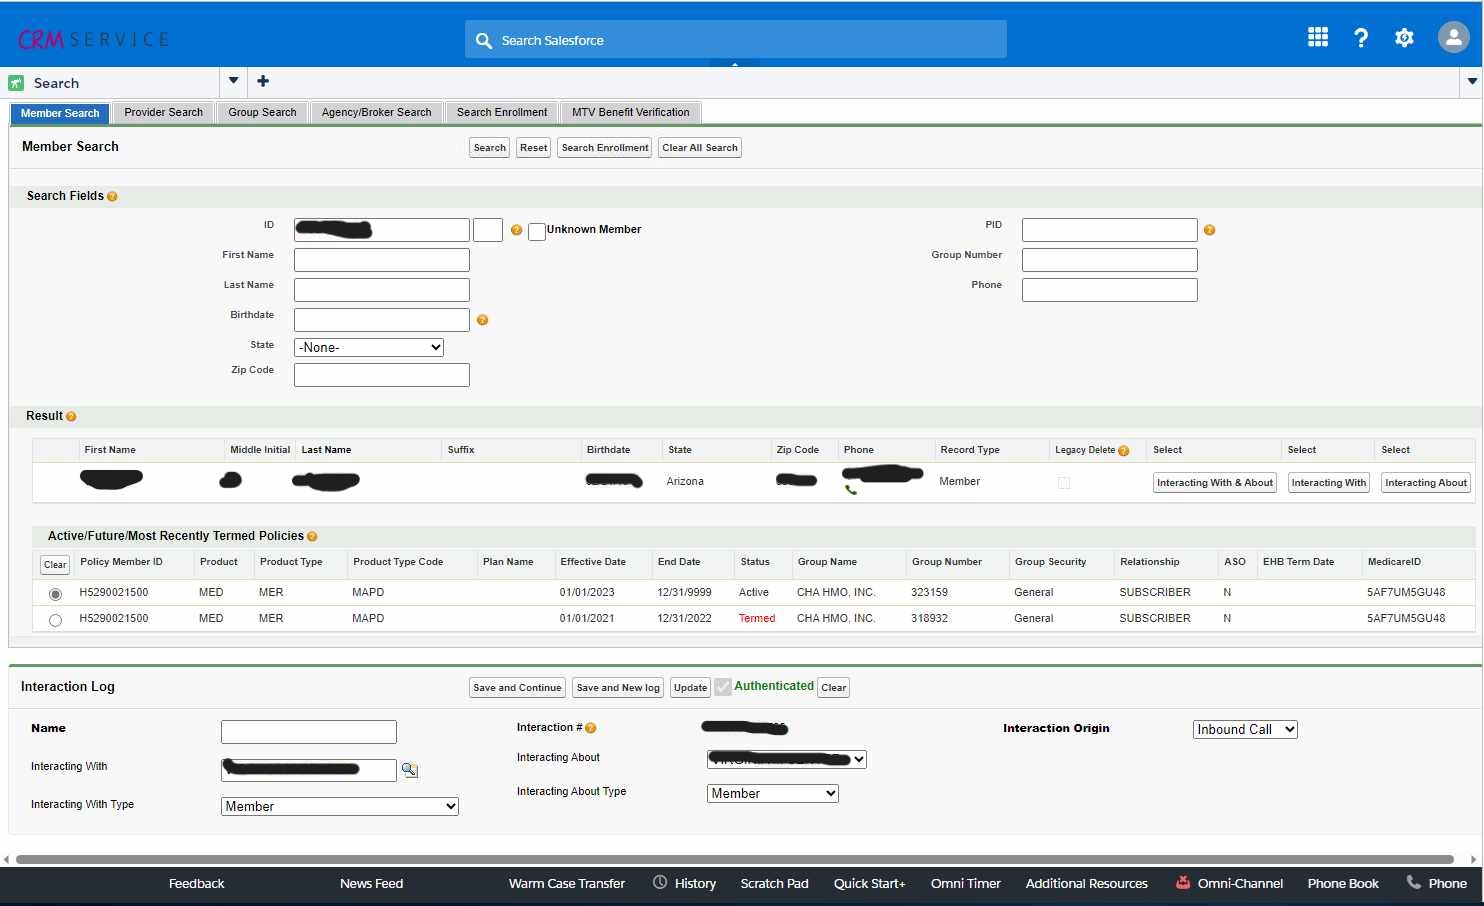Image resolution: width=1484 pixels, height=906 pixels.
Task: Select the Active policy radio button
Action: [x=55, y=594]
